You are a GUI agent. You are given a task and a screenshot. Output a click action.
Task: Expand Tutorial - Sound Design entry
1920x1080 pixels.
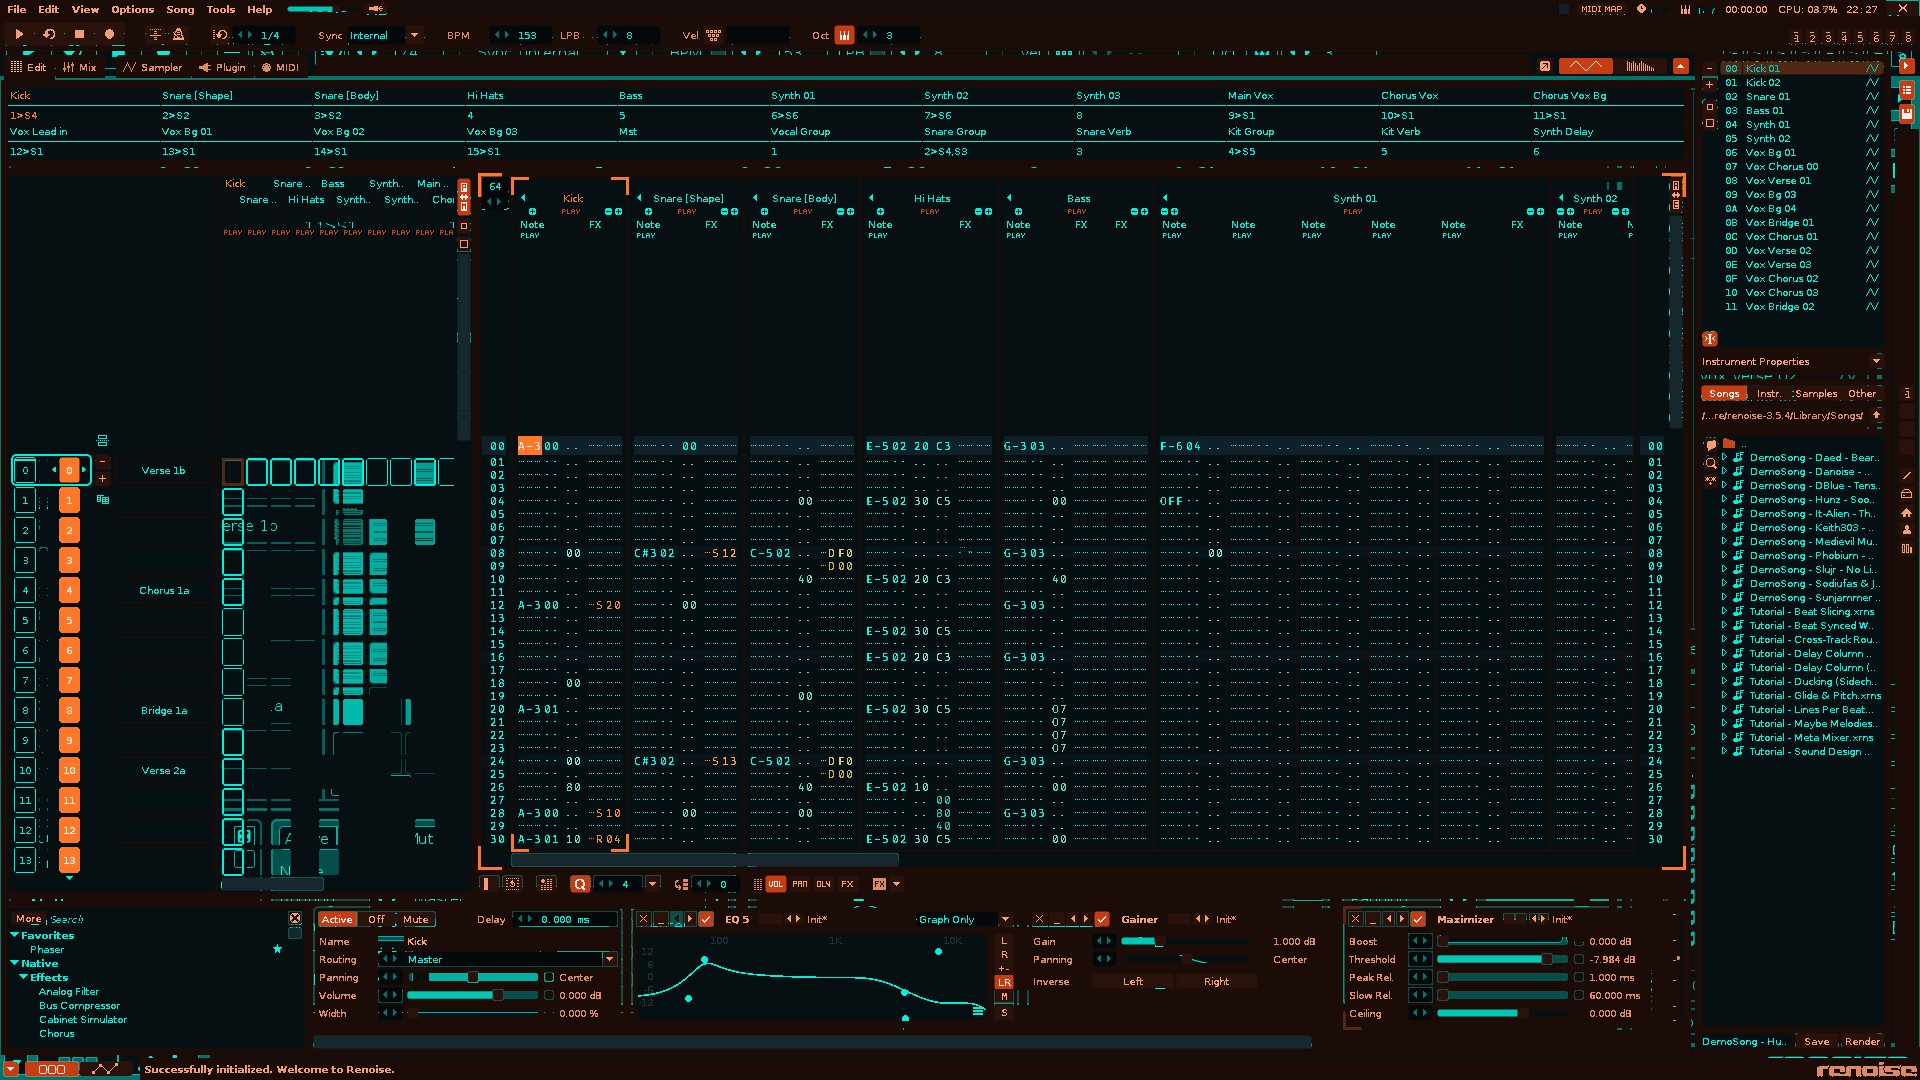pyautogui.click(x=1724, y=752)
